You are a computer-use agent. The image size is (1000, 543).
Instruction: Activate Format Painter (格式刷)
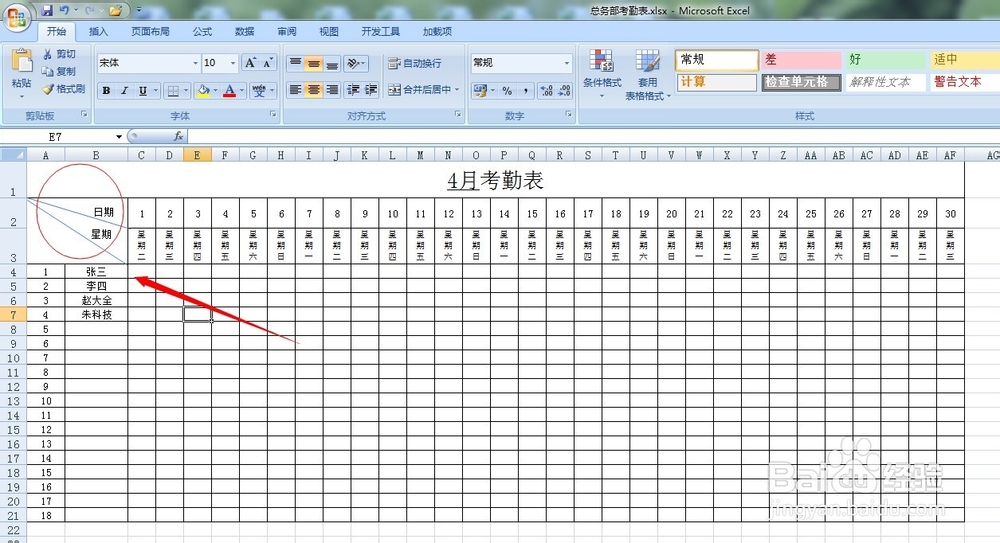[x=63, y=89]
